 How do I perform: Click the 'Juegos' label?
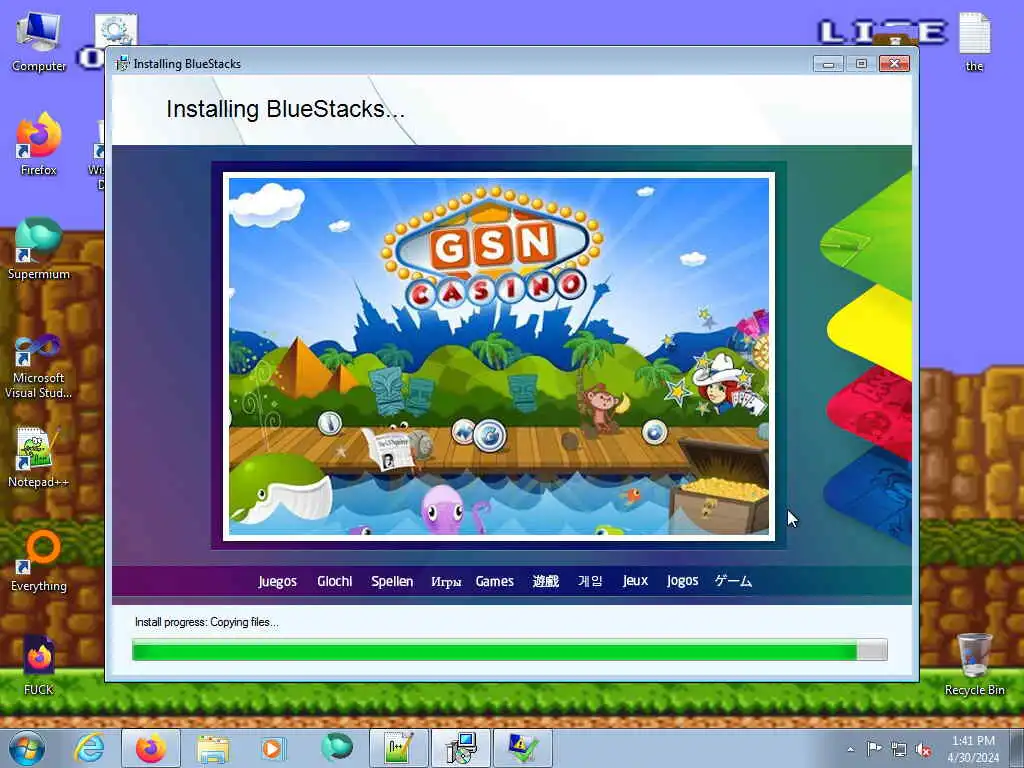point(278,581)
